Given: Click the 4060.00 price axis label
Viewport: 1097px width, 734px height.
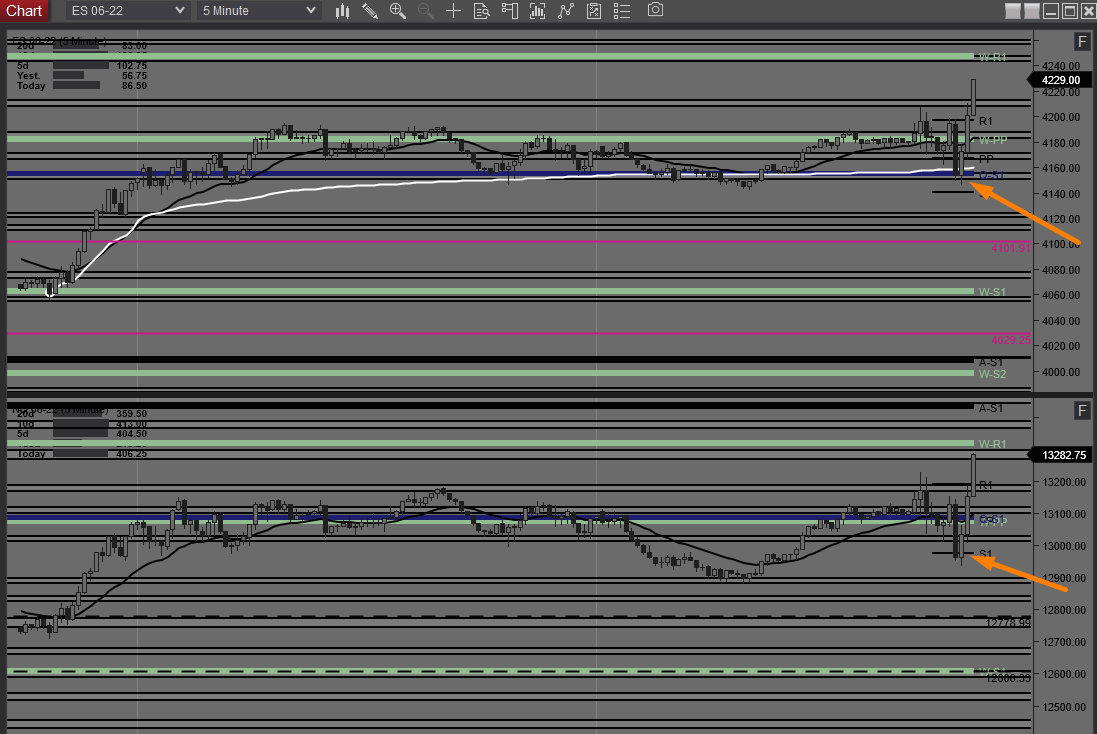Looking at the screenshot, I should [x=1061, y=295].
